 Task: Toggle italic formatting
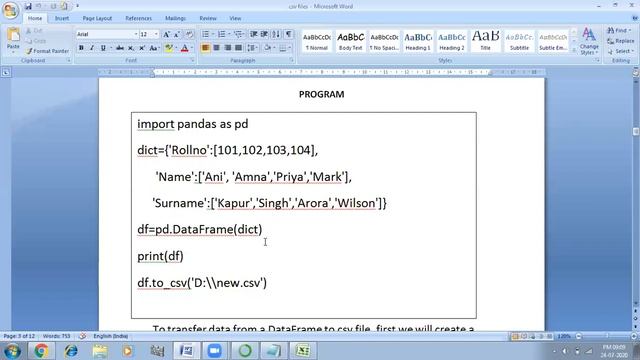[92, 48]
